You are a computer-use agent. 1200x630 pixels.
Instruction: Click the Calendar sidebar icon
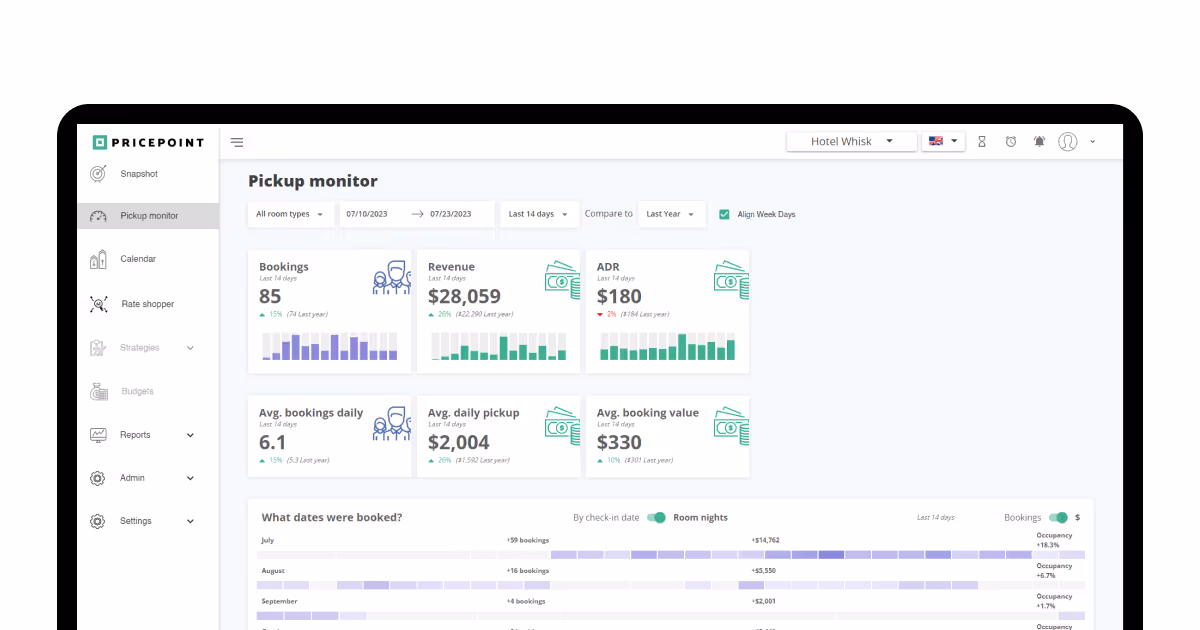point(98,259)
